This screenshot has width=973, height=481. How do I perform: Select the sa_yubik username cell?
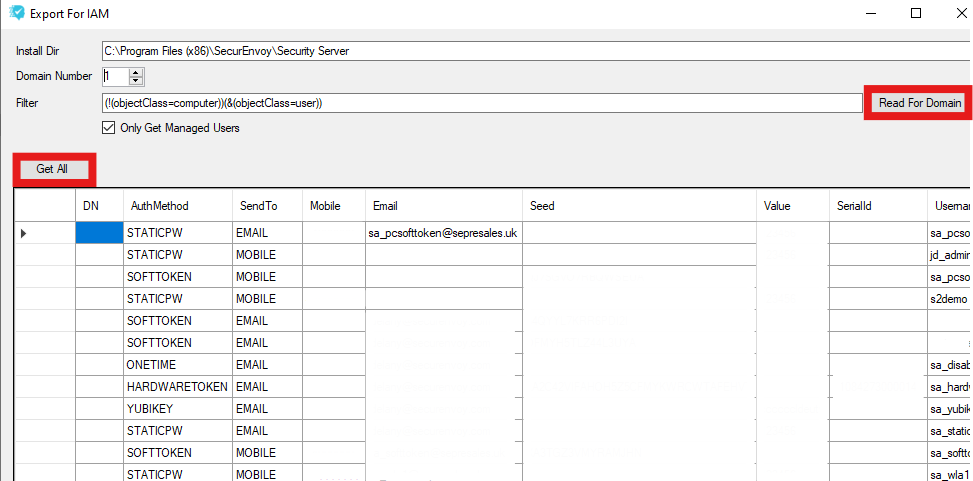pyautogui.click(x=948, y=408)
